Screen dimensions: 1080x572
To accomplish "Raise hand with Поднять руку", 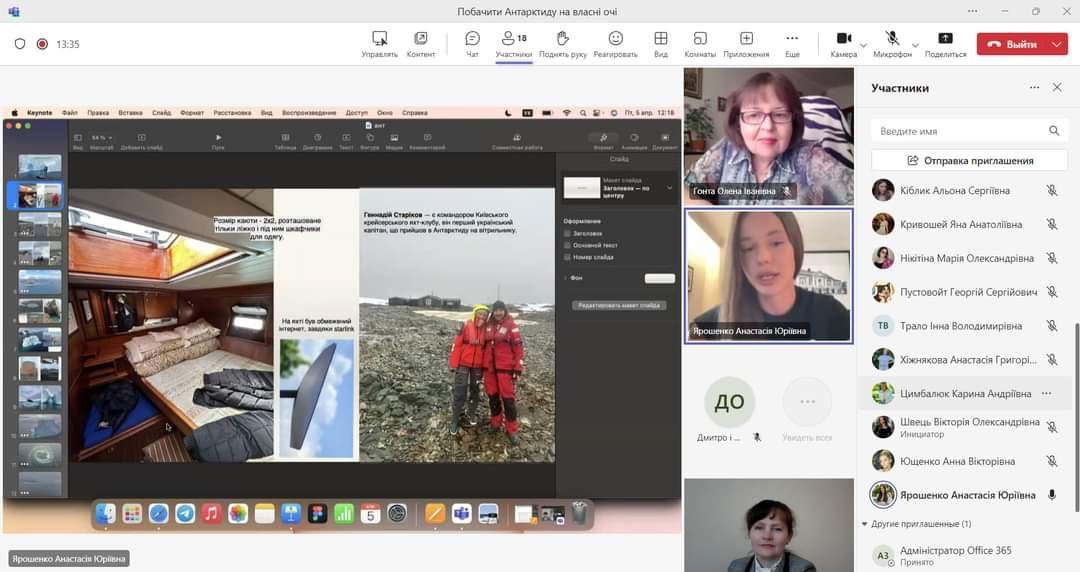I will click(x=562, y=43).
